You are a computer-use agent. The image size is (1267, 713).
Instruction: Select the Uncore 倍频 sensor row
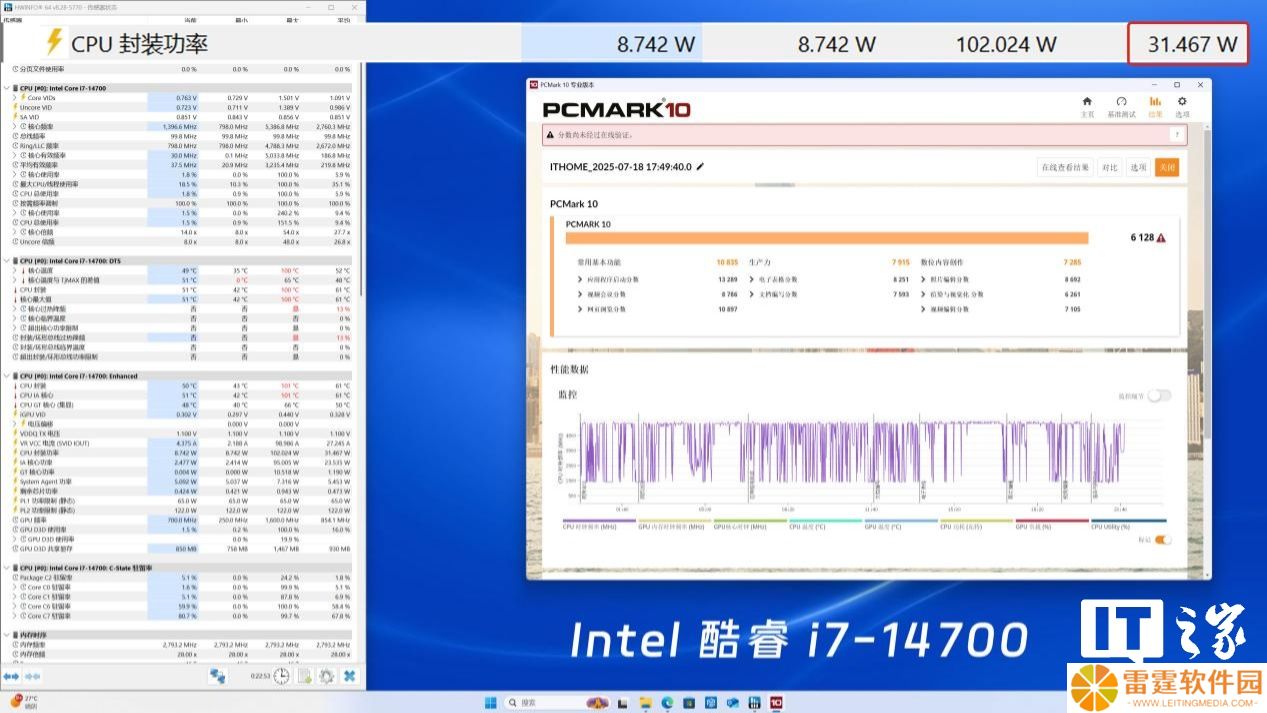[x=181, y=242]
